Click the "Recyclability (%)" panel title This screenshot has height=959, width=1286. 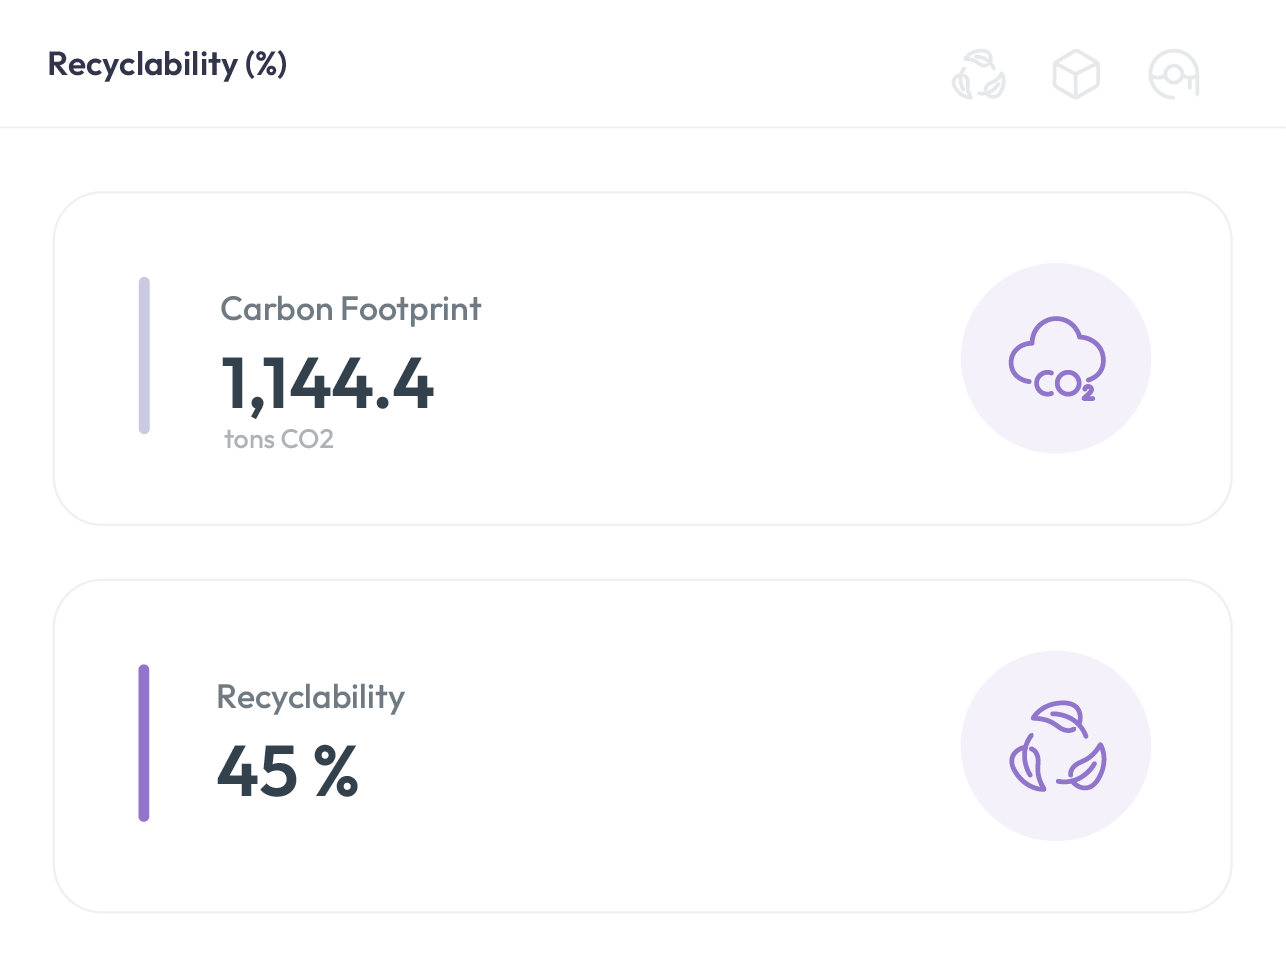[167, 64]
